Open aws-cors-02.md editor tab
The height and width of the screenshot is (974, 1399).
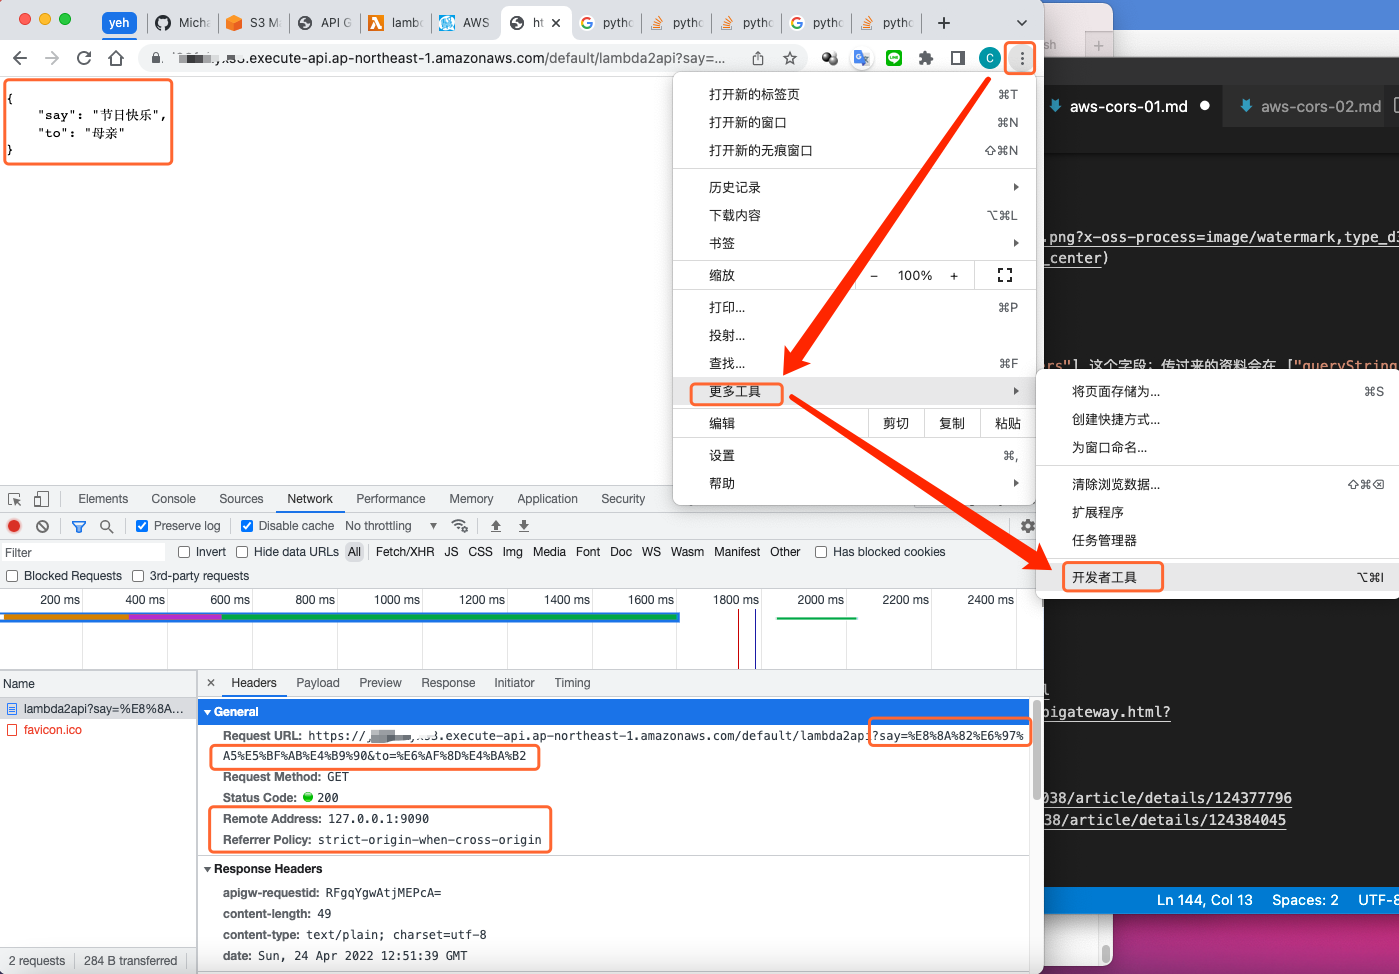pos(1321,106)
